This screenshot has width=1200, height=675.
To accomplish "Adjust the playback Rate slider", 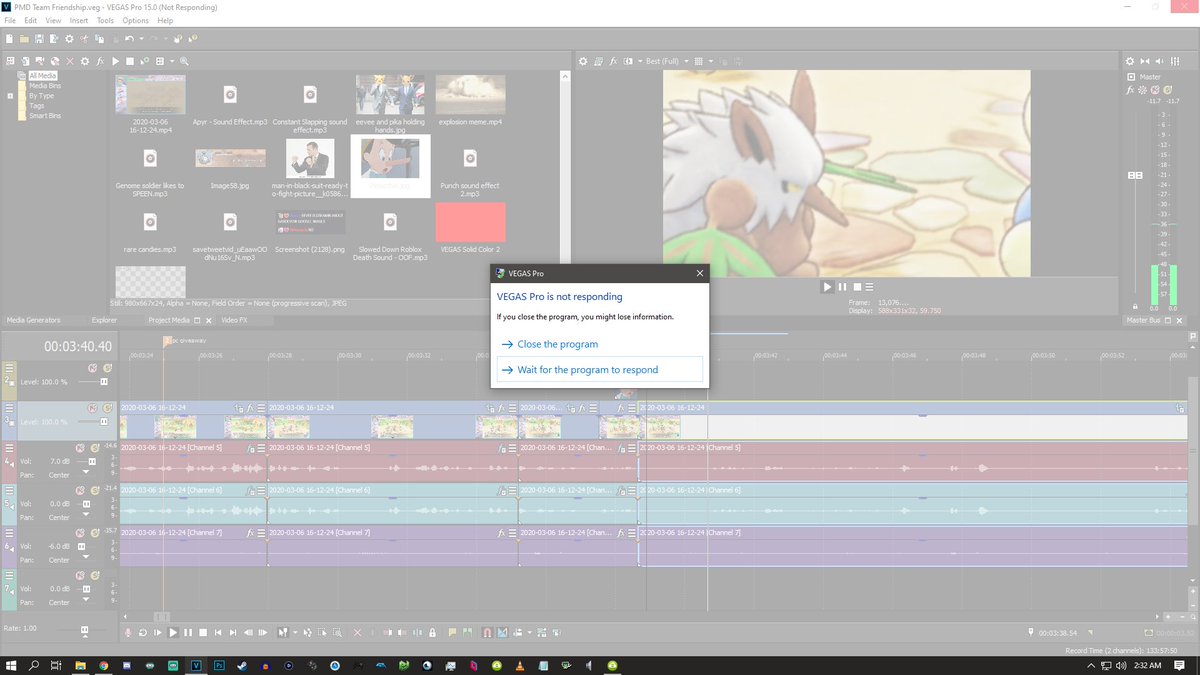I will (x=85, y=630).
